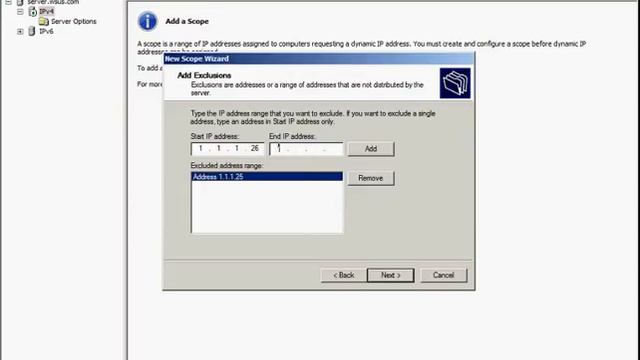Click the Add a Scope heading

[187, 21]
